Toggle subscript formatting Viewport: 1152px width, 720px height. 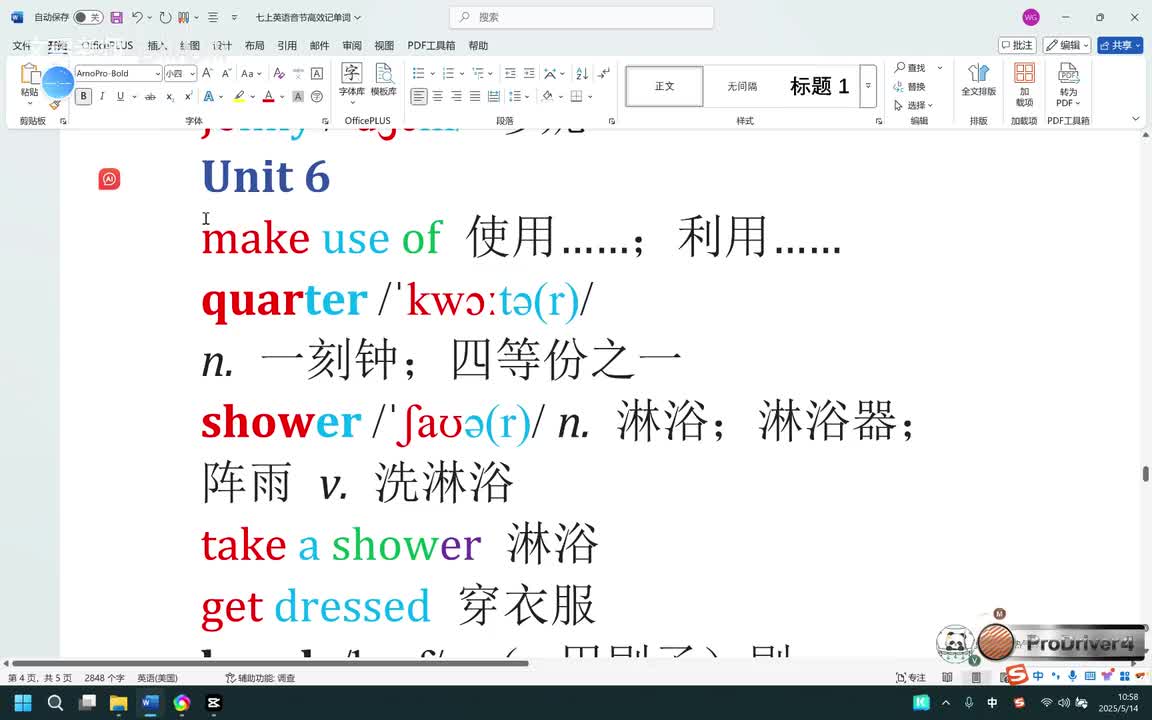[x=170, y=96]
